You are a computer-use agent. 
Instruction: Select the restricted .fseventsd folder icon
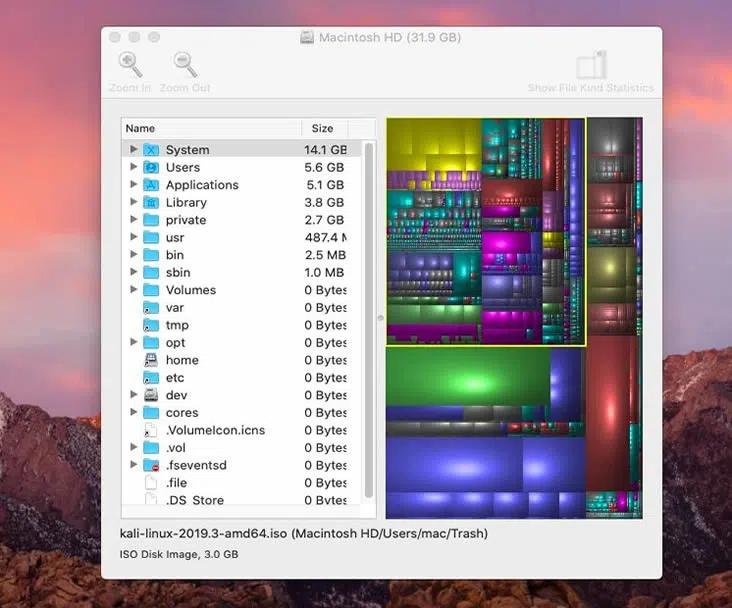(x=151, y=465)
